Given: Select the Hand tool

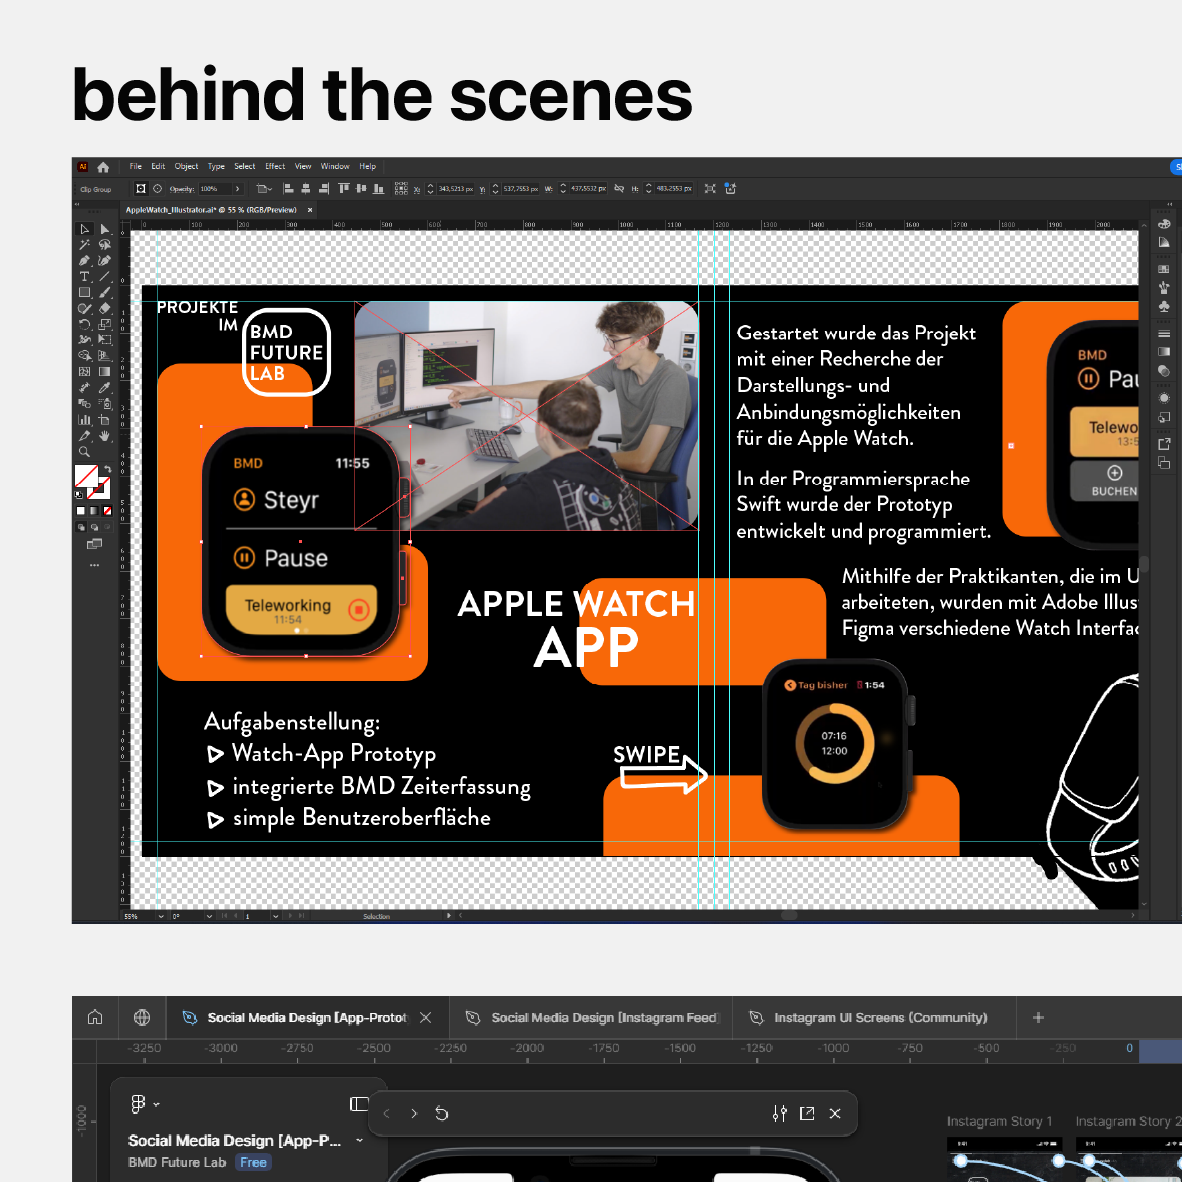Looking at the screenshot, I should (x=105, y=436).
